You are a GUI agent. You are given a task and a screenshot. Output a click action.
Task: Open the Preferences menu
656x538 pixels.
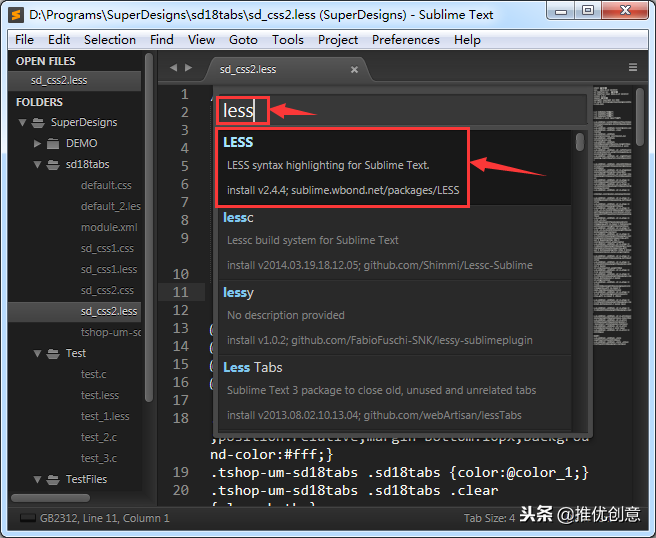click(406, 40)
